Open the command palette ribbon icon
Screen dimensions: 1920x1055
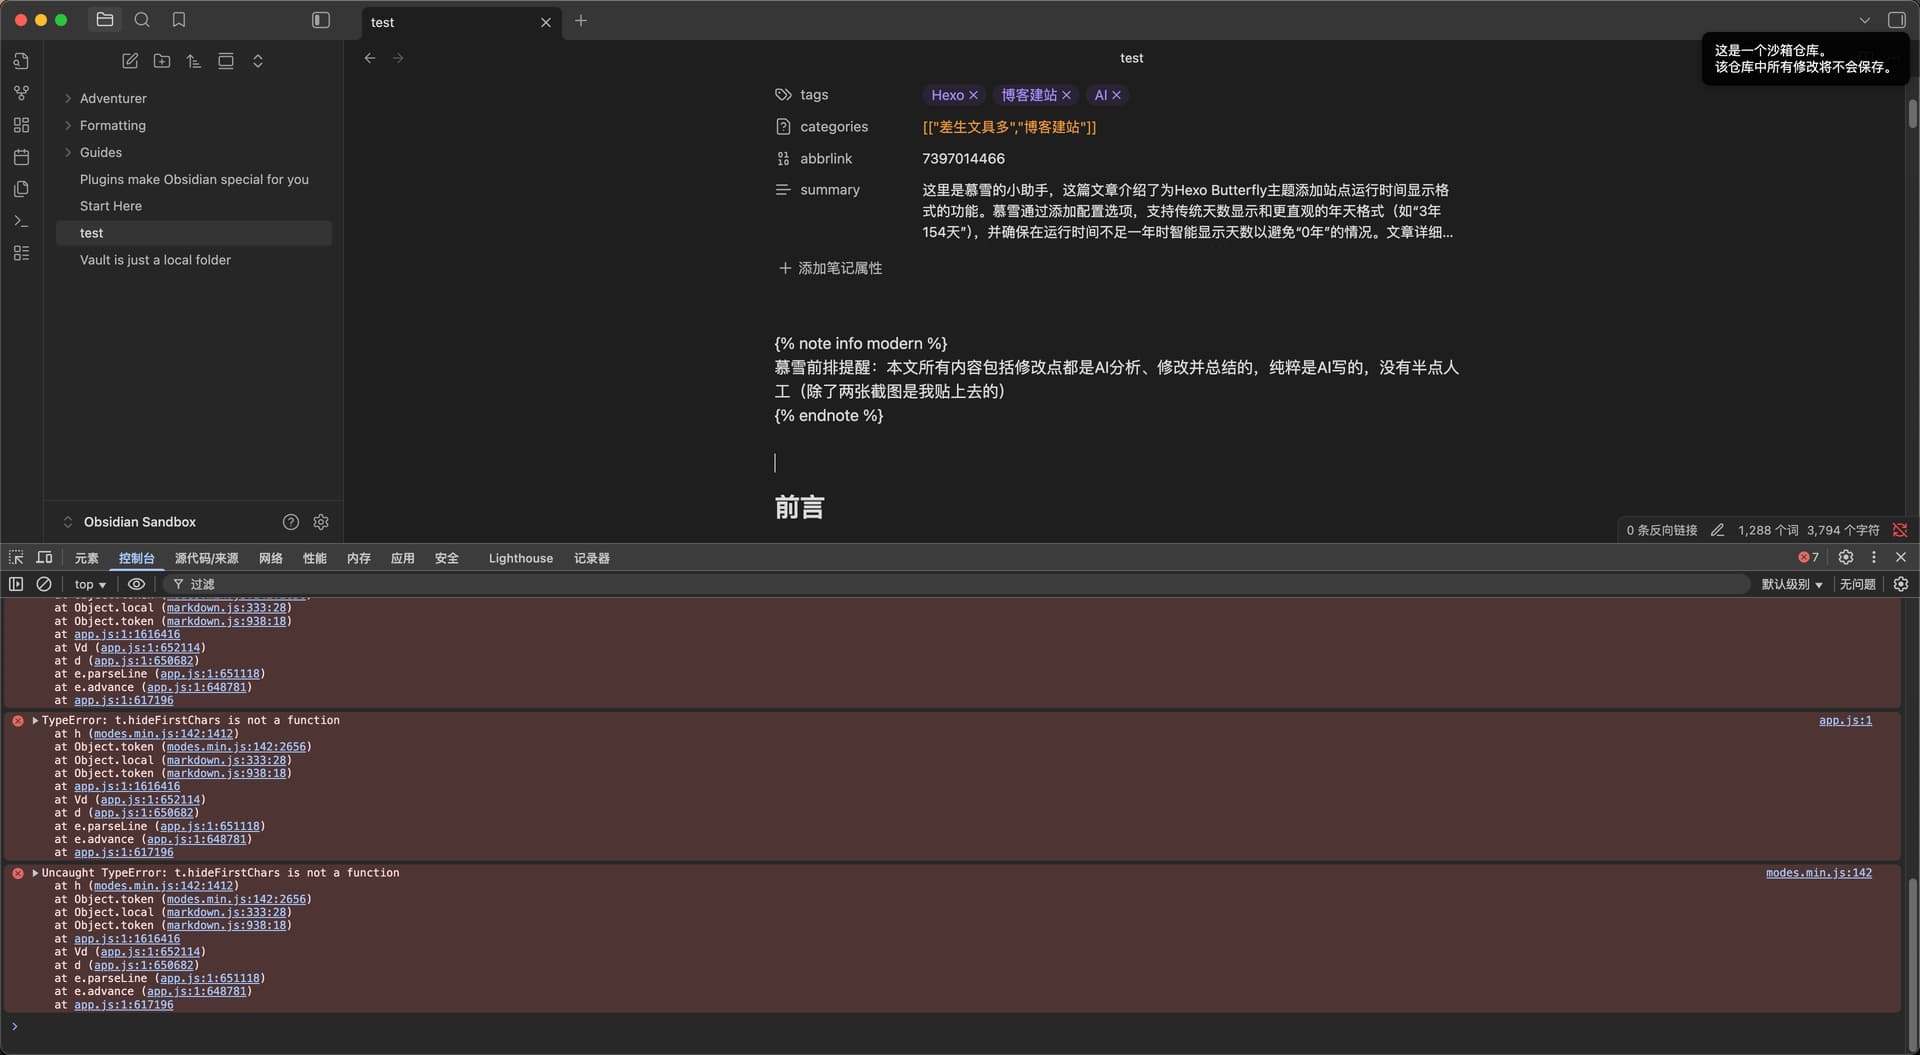[21, 221]
